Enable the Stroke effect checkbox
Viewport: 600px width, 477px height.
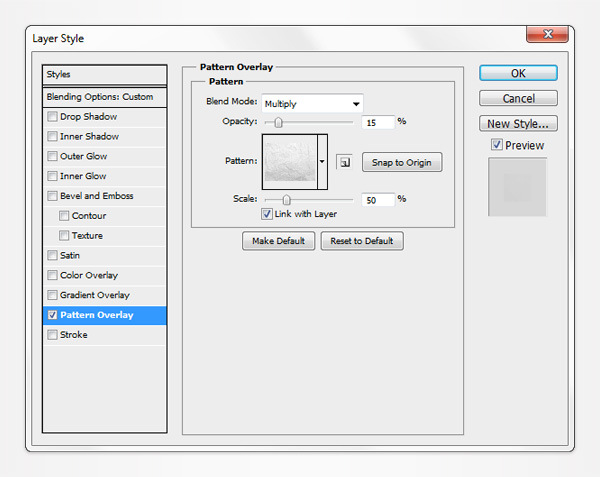click(52, 335)
